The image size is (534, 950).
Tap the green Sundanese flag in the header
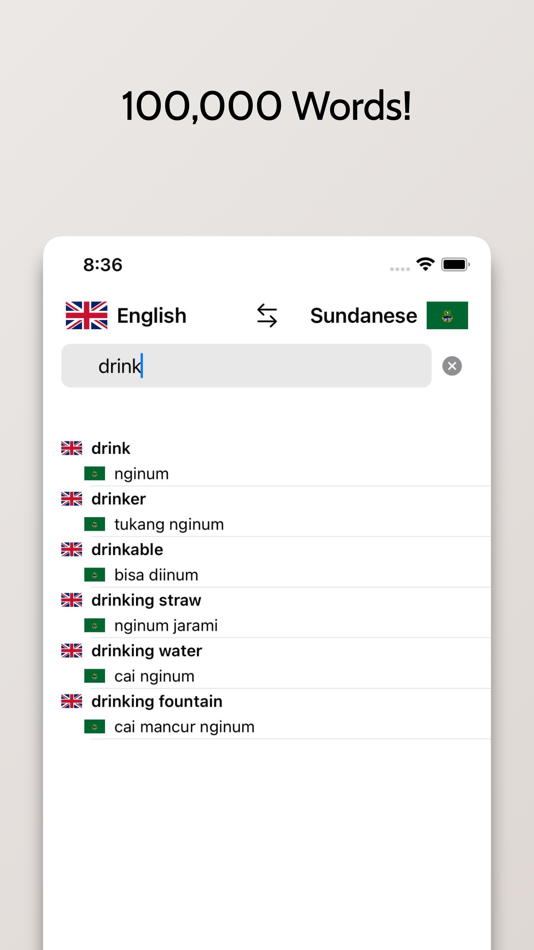[x=447, y=315]
